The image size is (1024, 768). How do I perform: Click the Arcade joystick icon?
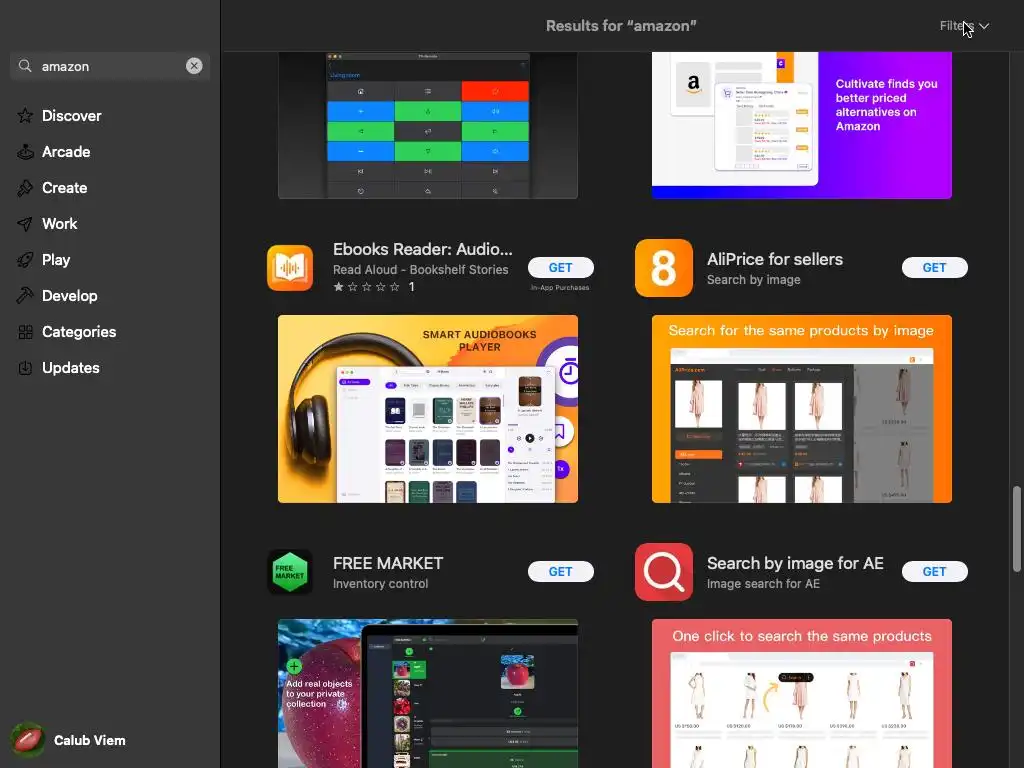(x=25, y=152)
